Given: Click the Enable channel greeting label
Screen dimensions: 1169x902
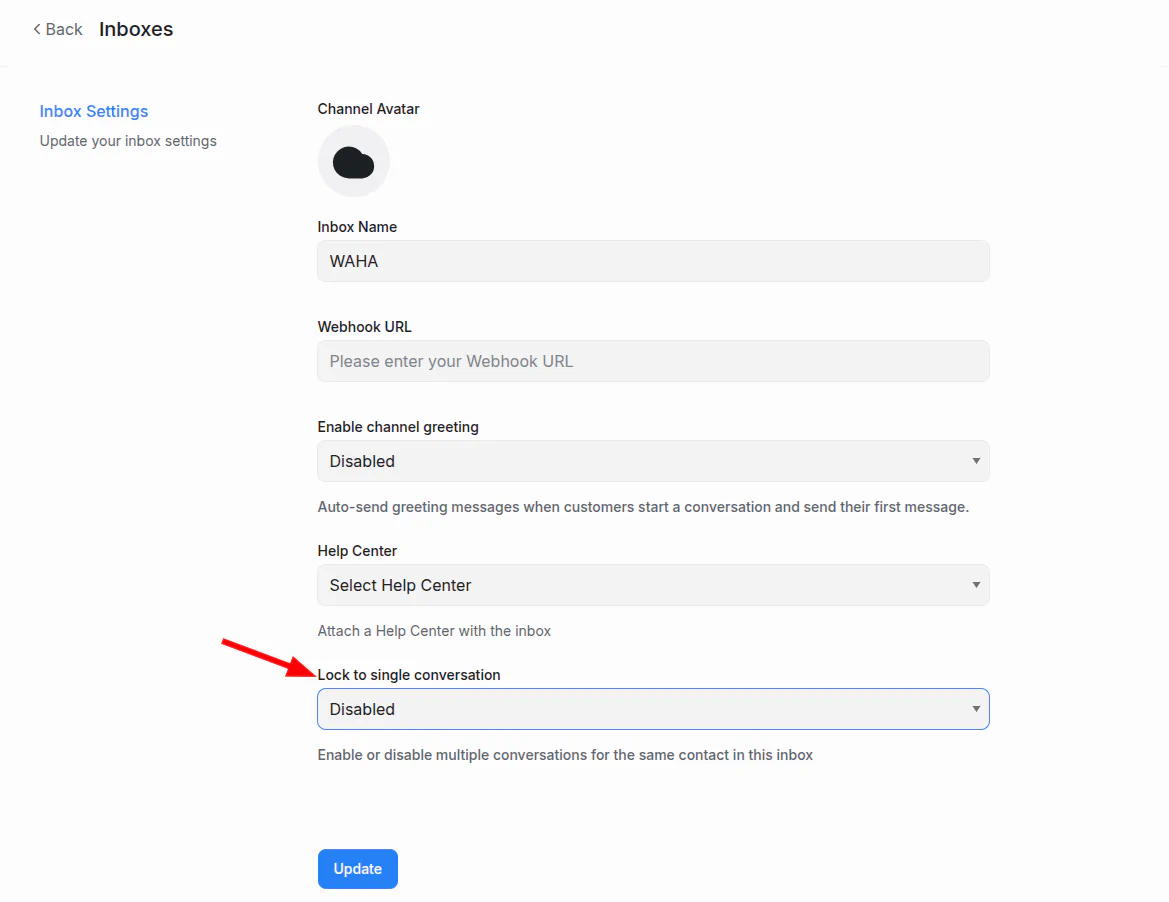Looking at the screenshot, I should click(x=398, y=427).
